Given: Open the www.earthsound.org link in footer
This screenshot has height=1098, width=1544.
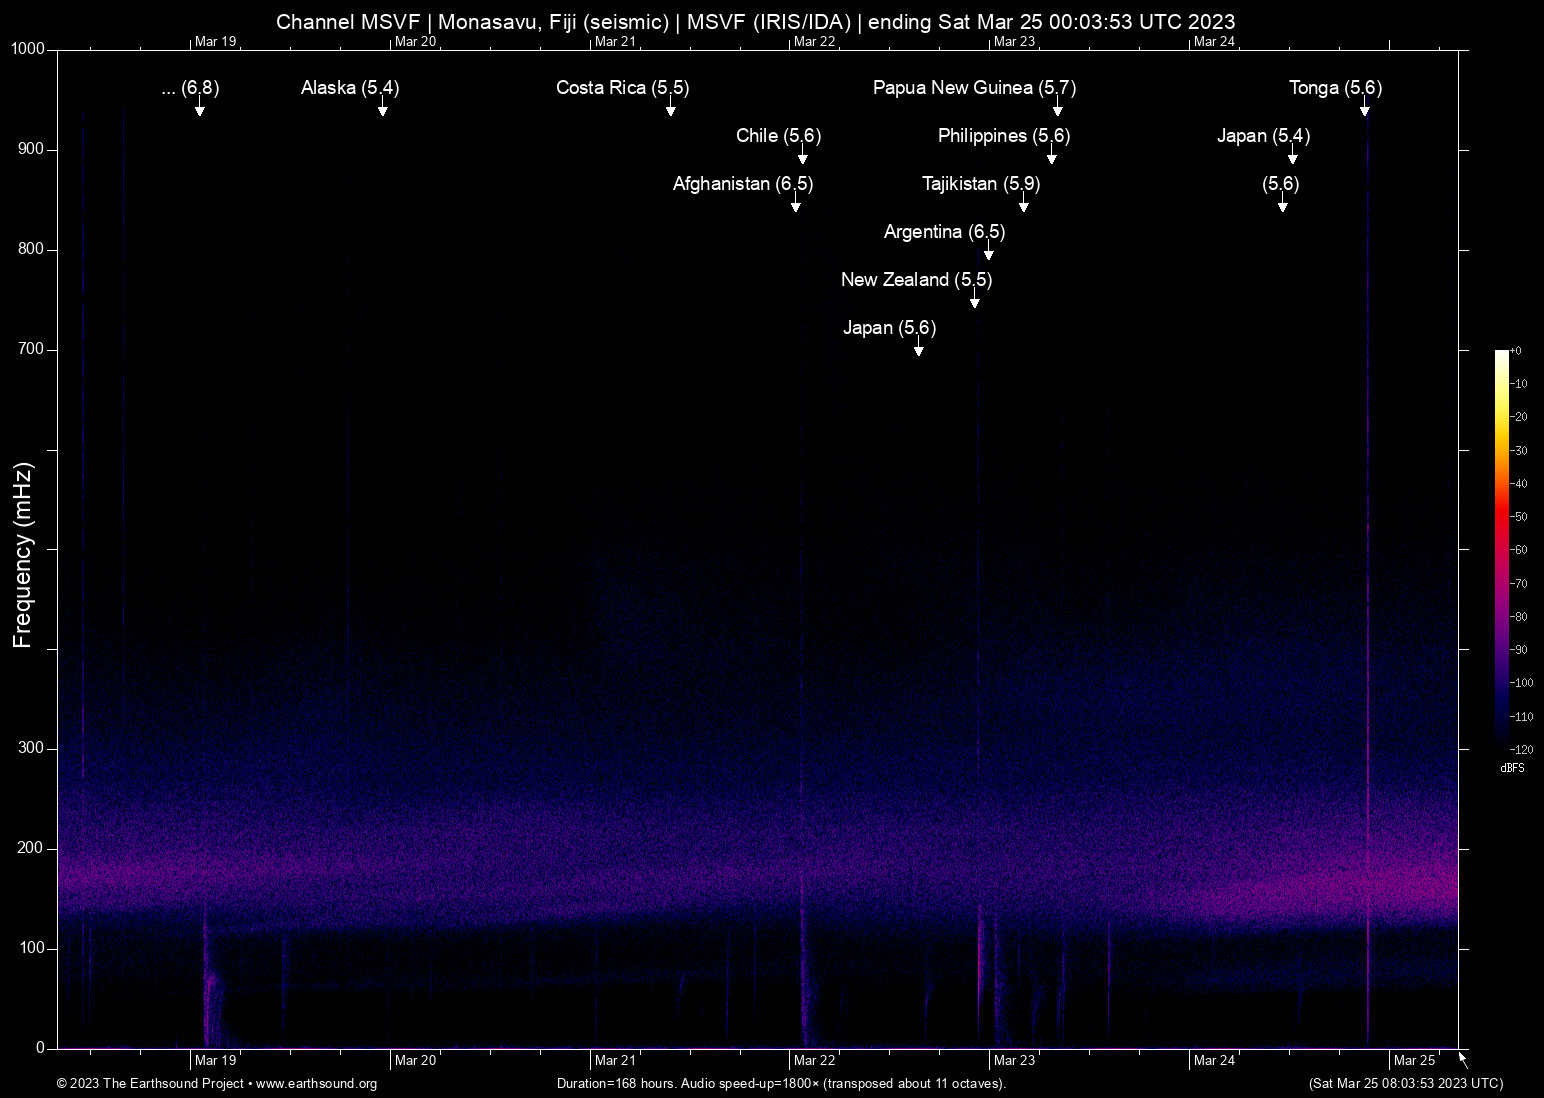Looking at the screenshot, I should 316,1084.
